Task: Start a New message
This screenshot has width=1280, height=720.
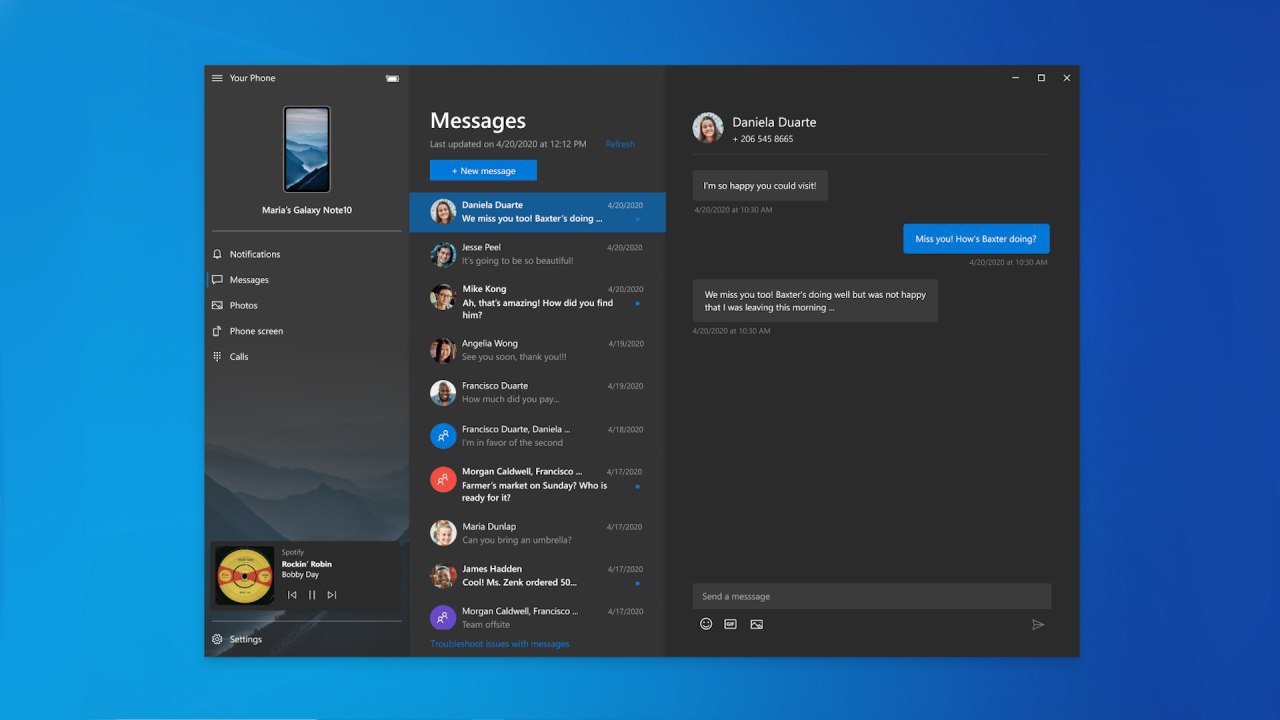Action: point(483,170)
